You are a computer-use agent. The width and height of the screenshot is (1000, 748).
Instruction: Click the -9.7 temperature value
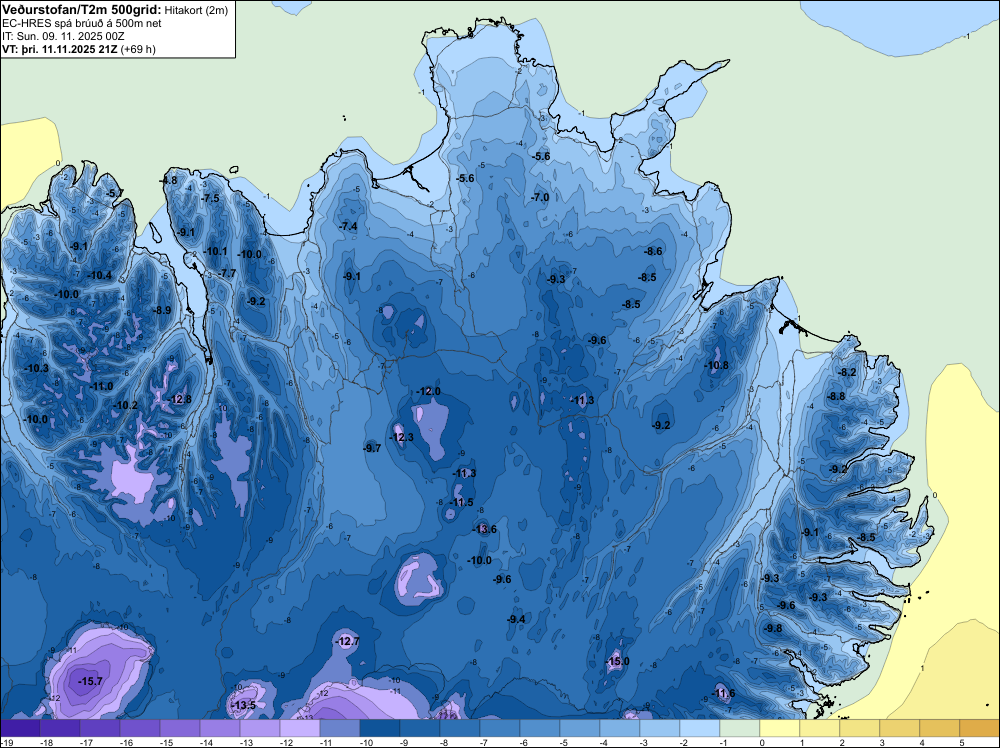point(372,448)
